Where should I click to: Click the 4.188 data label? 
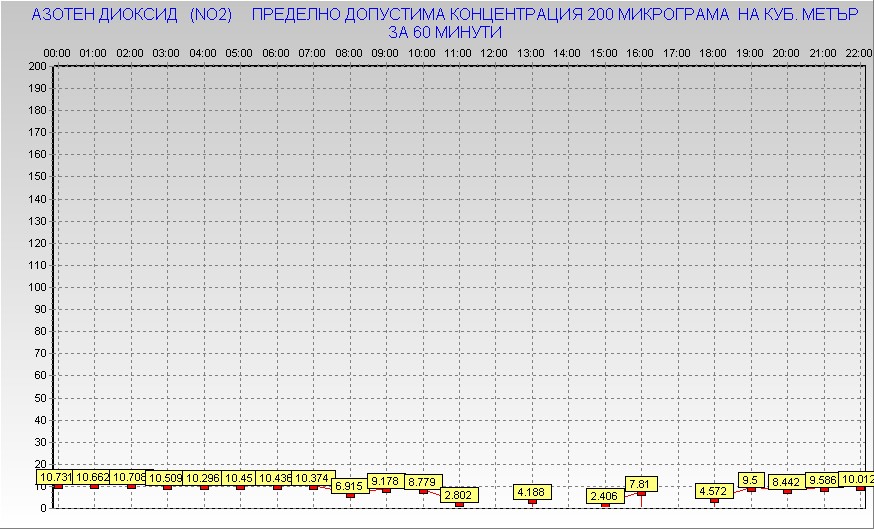click(x=532, y=492)
